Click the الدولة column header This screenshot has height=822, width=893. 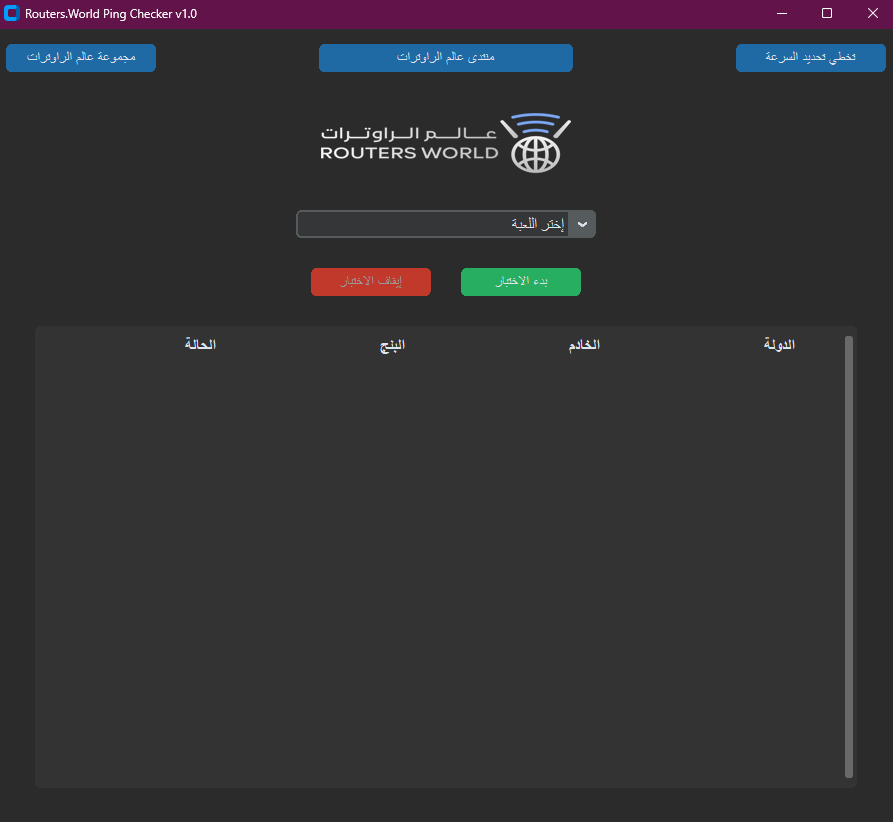779,344
